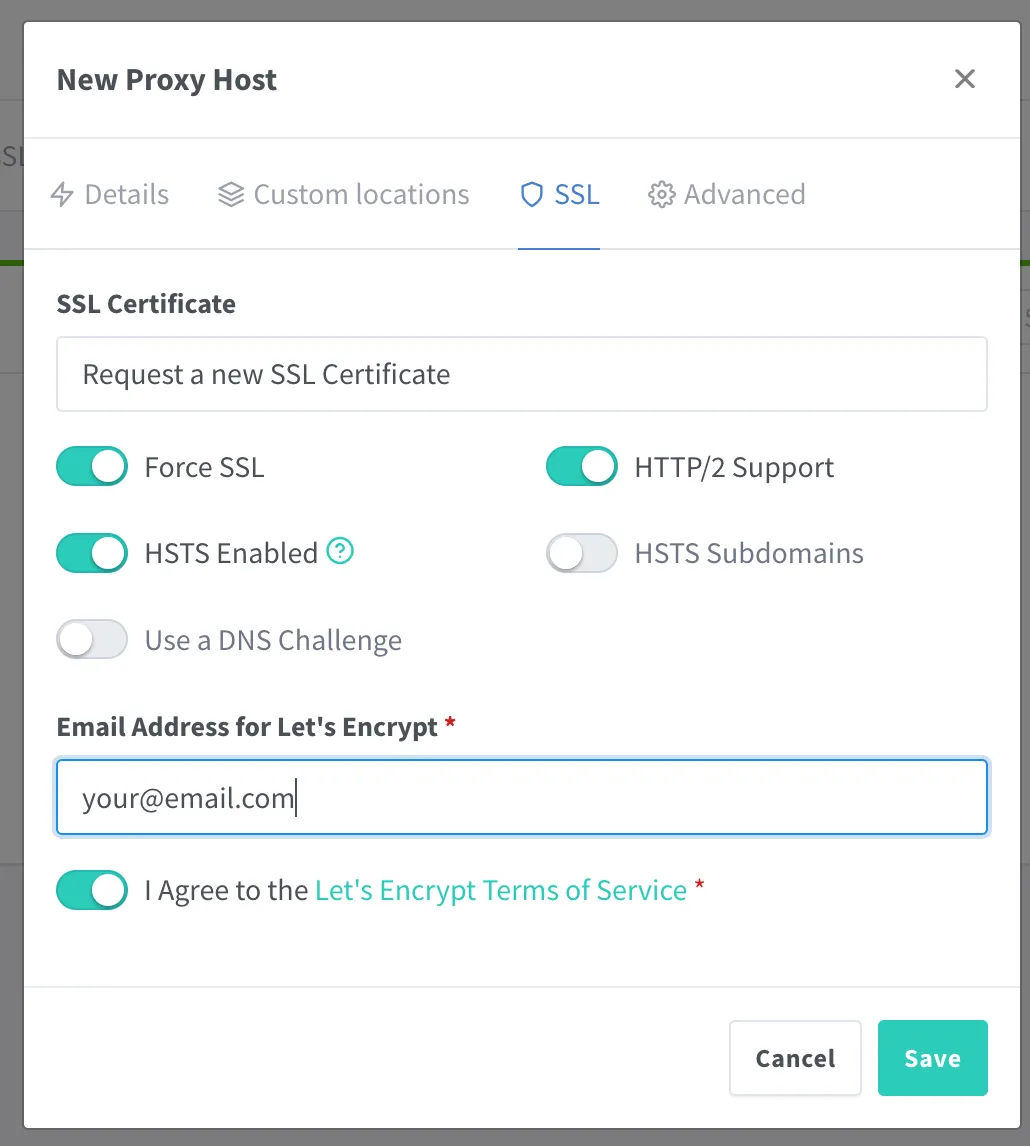This screenshot has height=1146, width=1030.
Task: Focus the Let's Encrypt email address field
Action: [x=522, y=797]
